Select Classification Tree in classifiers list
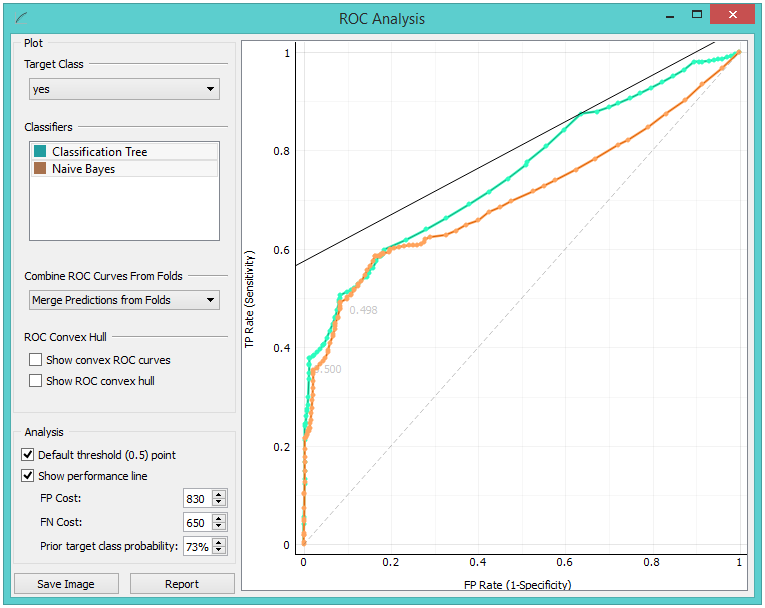 point(100,152)
